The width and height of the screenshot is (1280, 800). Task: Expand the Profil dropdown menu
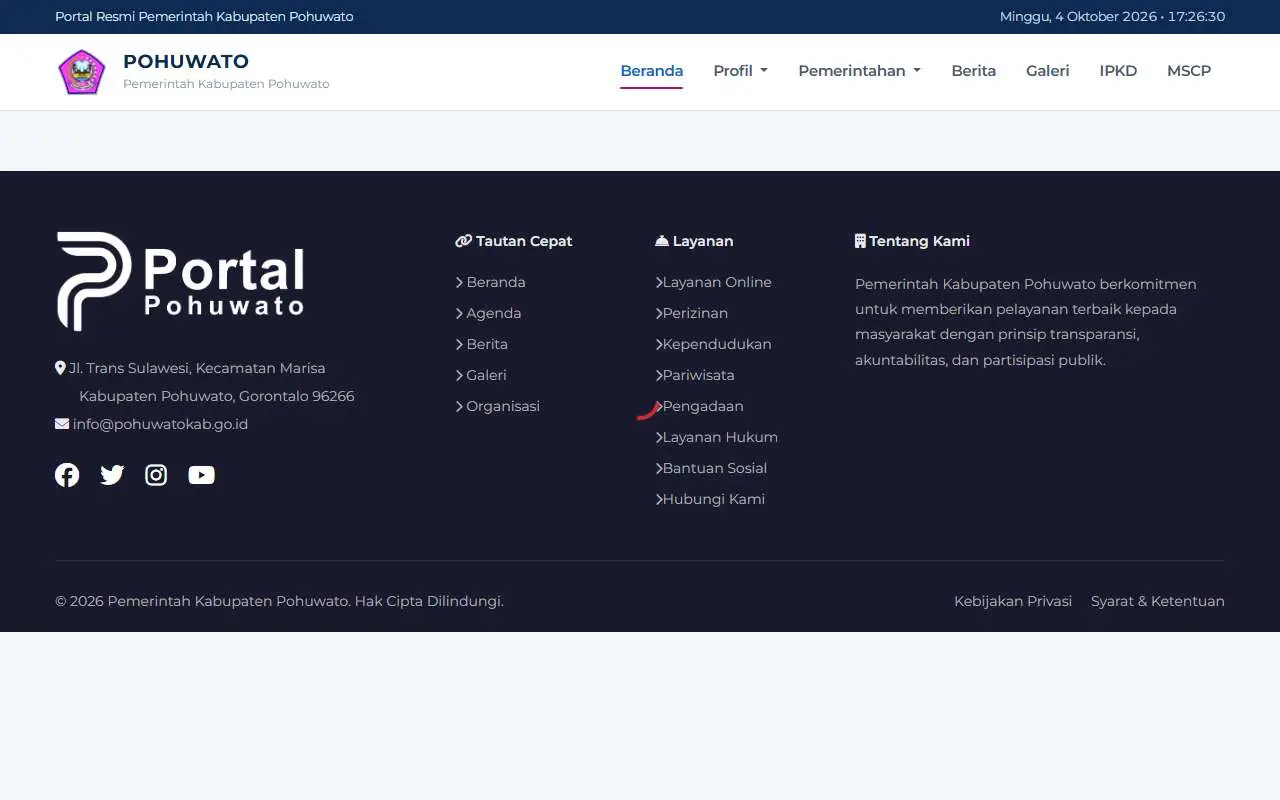pos(740,71)
